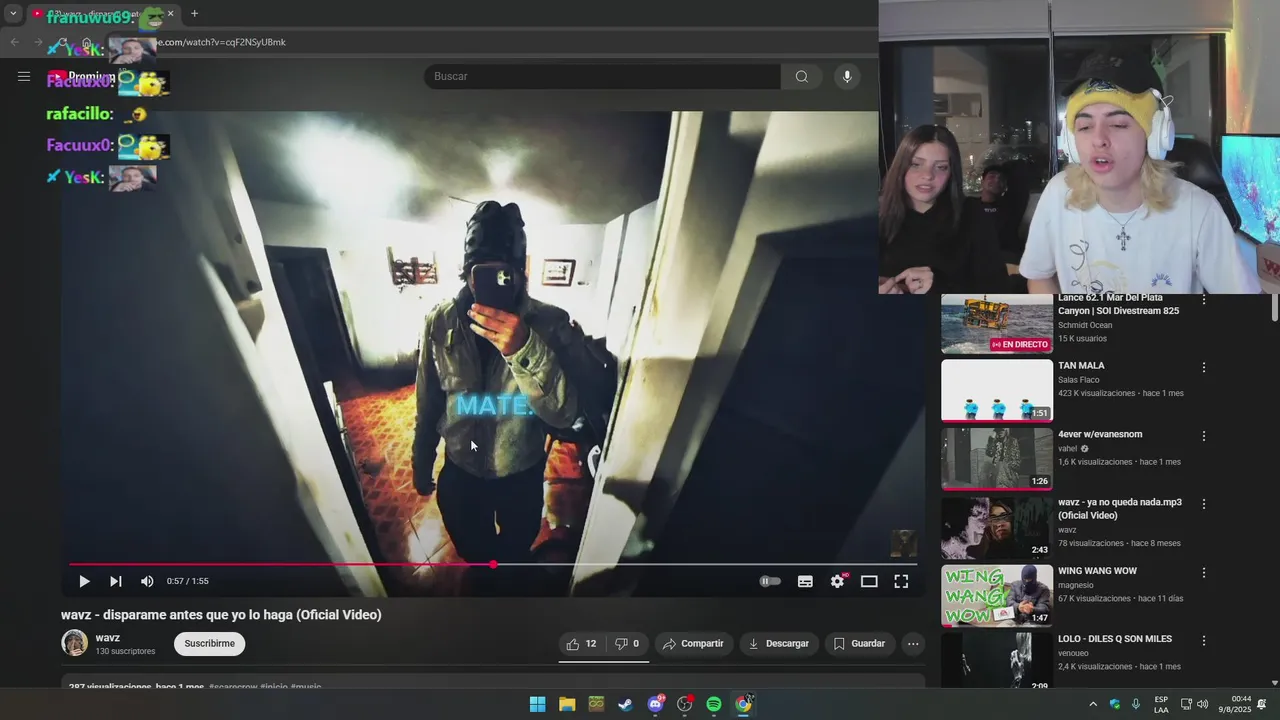The image size is (1280, 720).
Task: Open options menu for 4ever w/evanesnom
Action: click(1204, 436)
